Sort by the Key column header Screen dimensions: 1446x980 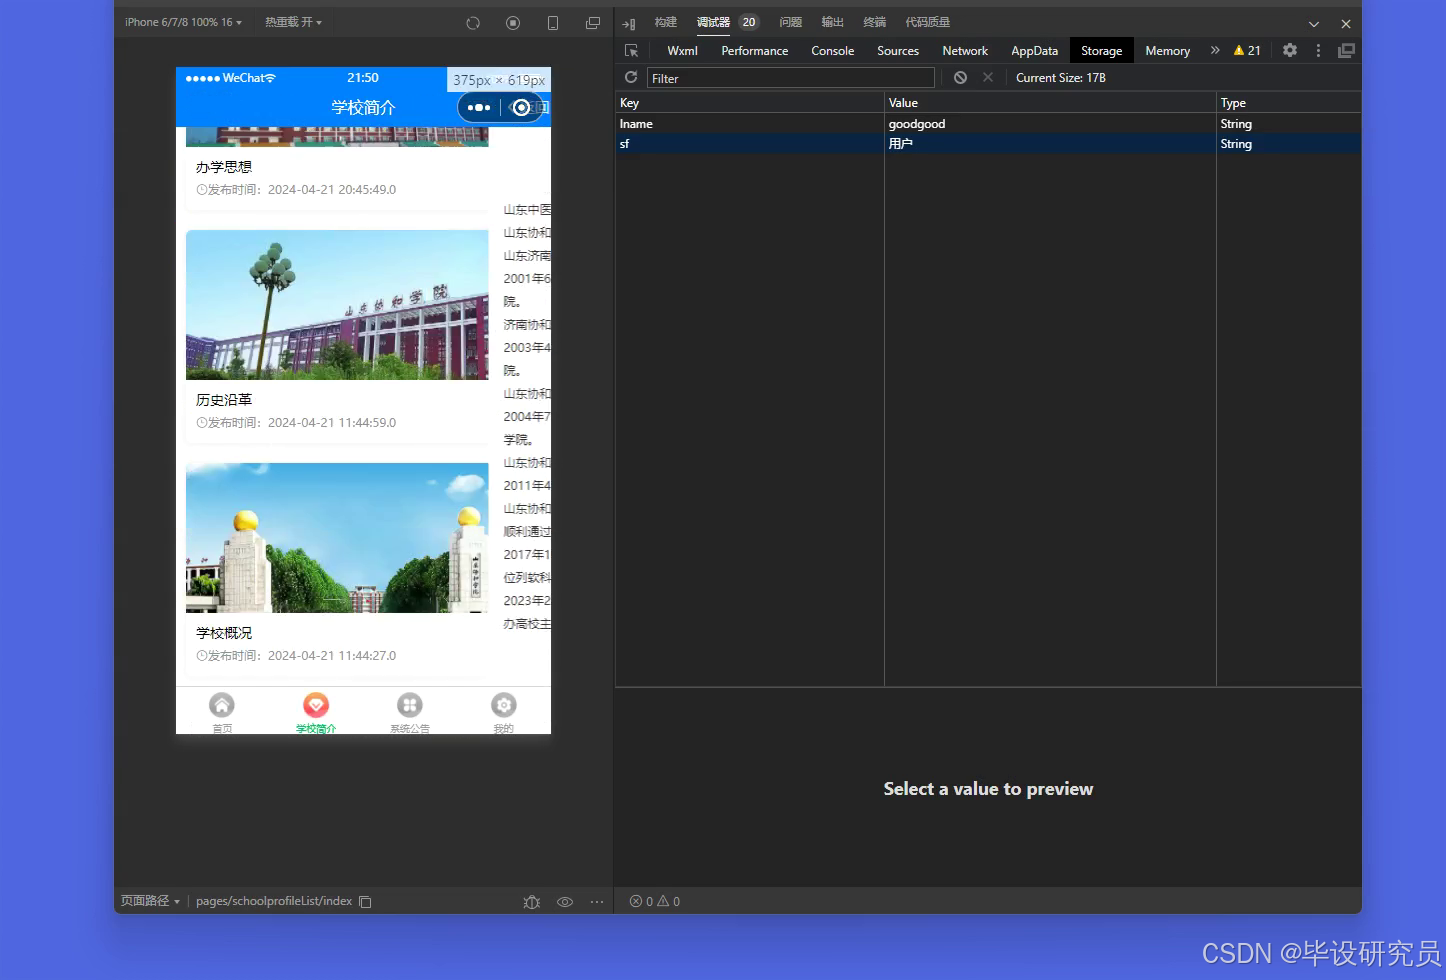click(x=750, y=103)
